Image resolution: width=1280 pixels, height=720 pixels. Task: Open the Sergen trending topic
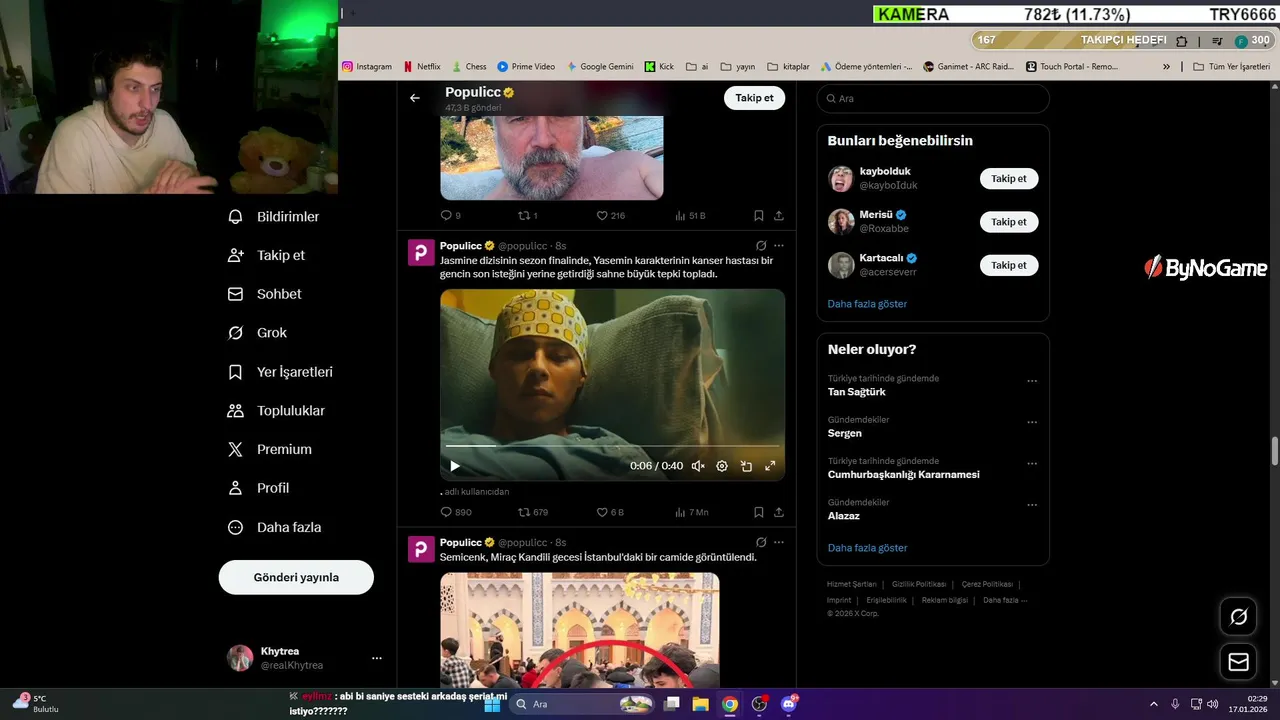point(844,433)
